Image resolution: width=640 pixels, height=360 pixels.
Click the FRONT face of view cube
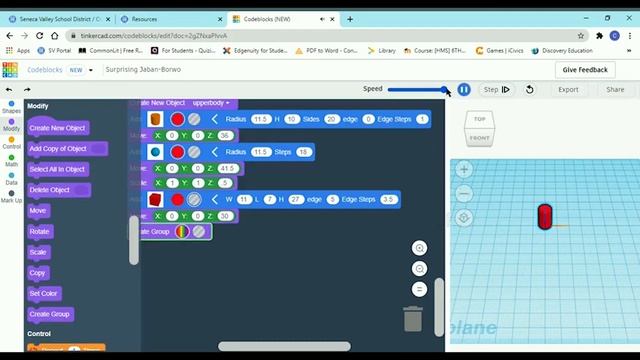[479, 138]
